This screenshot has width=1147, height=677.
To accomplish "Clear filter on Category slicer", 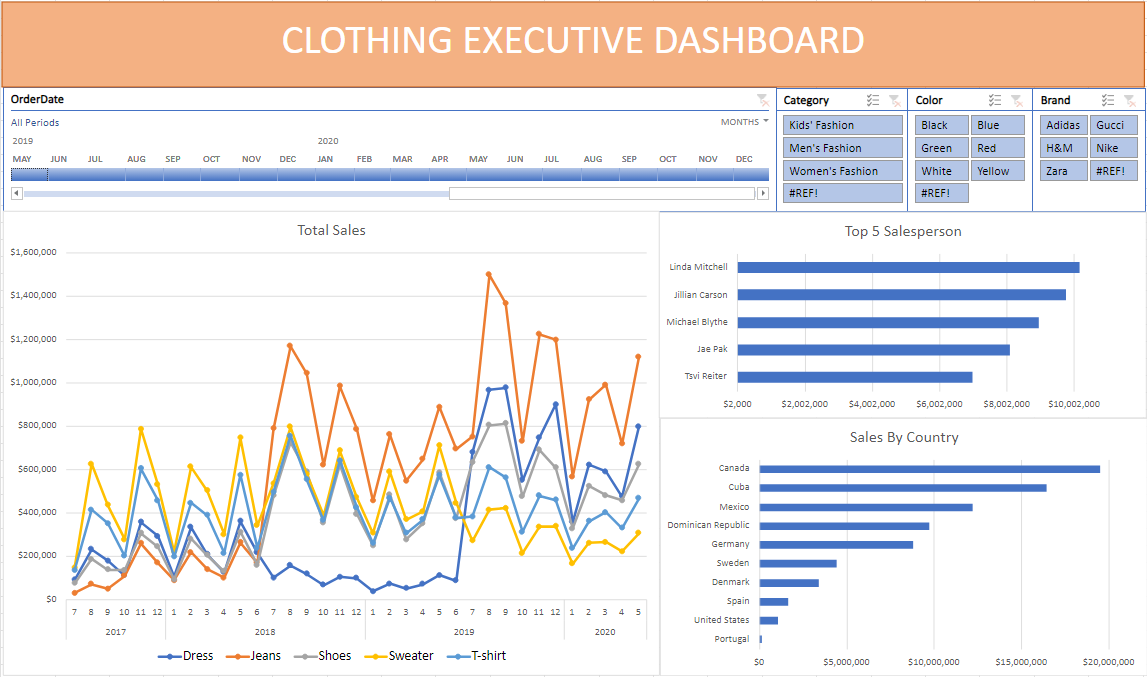I will [x=895, y=100].
